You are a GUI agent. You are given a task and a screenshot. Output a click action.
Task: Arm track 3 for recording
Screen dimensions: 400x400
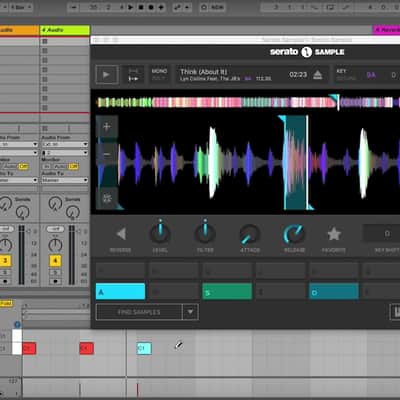pyautogui.click(x=5, y=282)
